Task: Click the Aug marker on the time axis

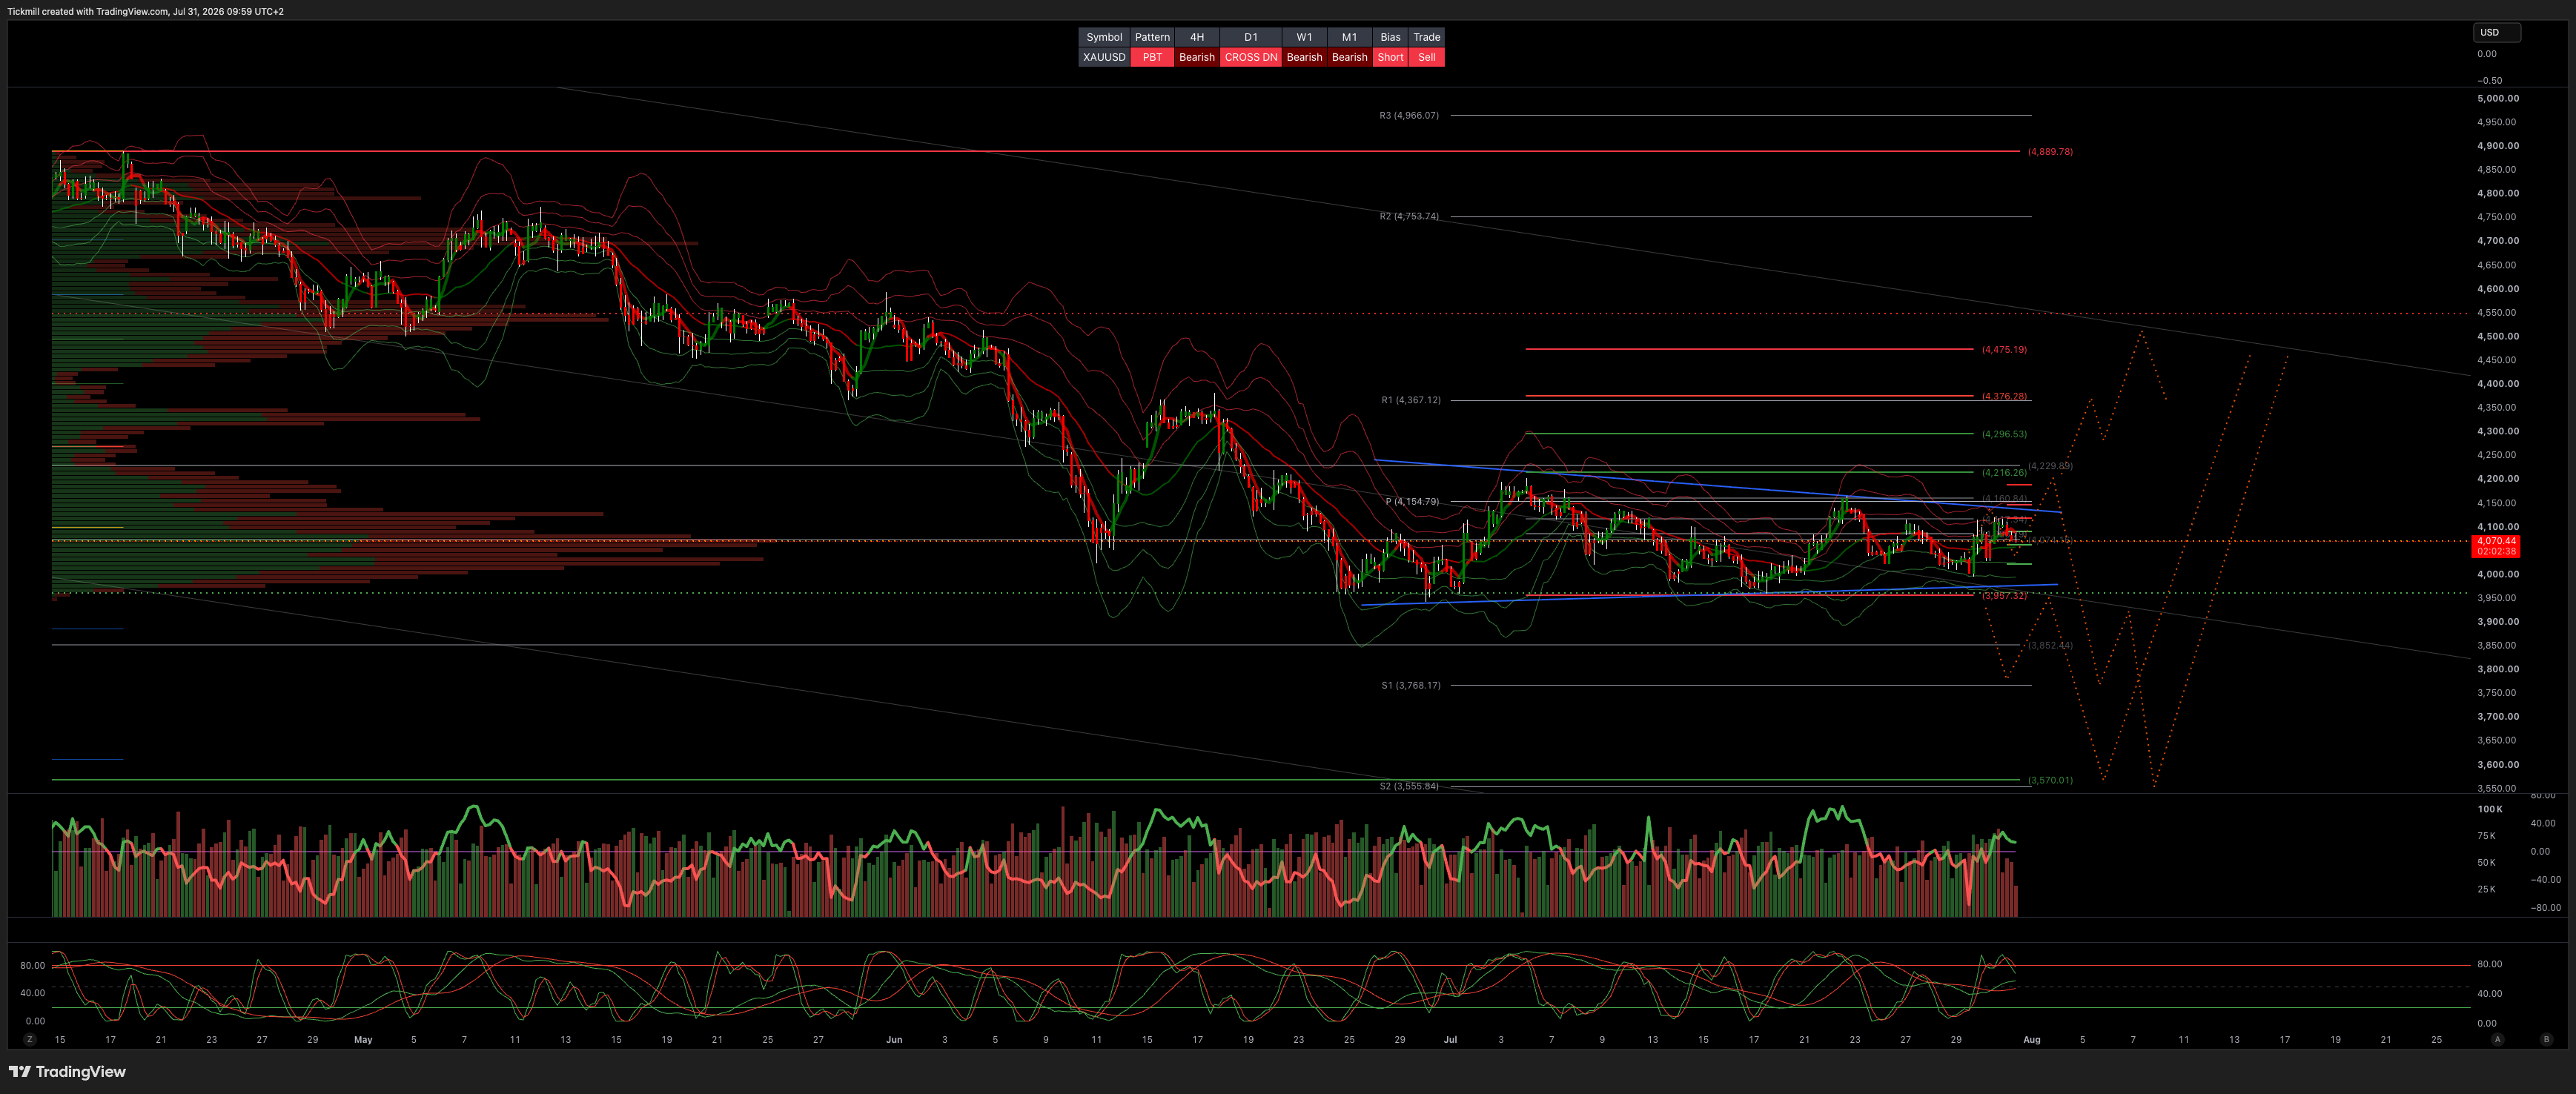Action: pyautogui.click(x=2031, y=1039)
